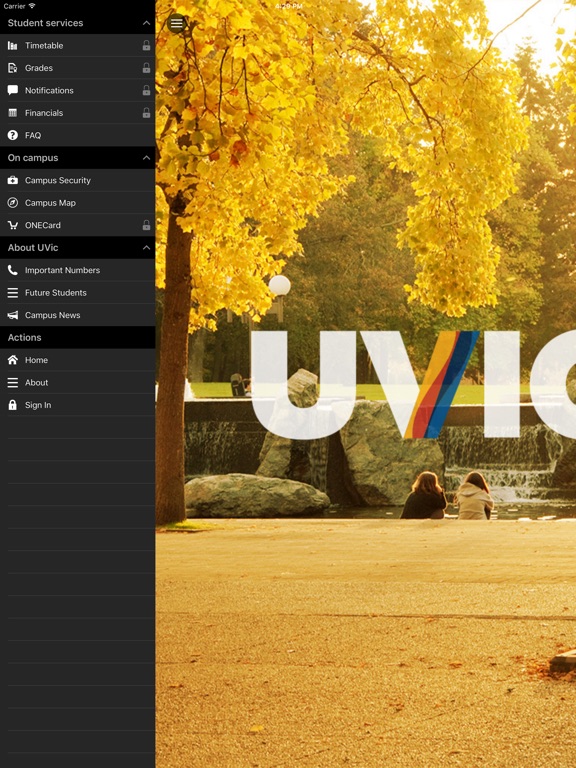Click the lock icon beside Financials
Image resolution: width=576 pixels, height=768 pixels.
(x=146, y=113)
